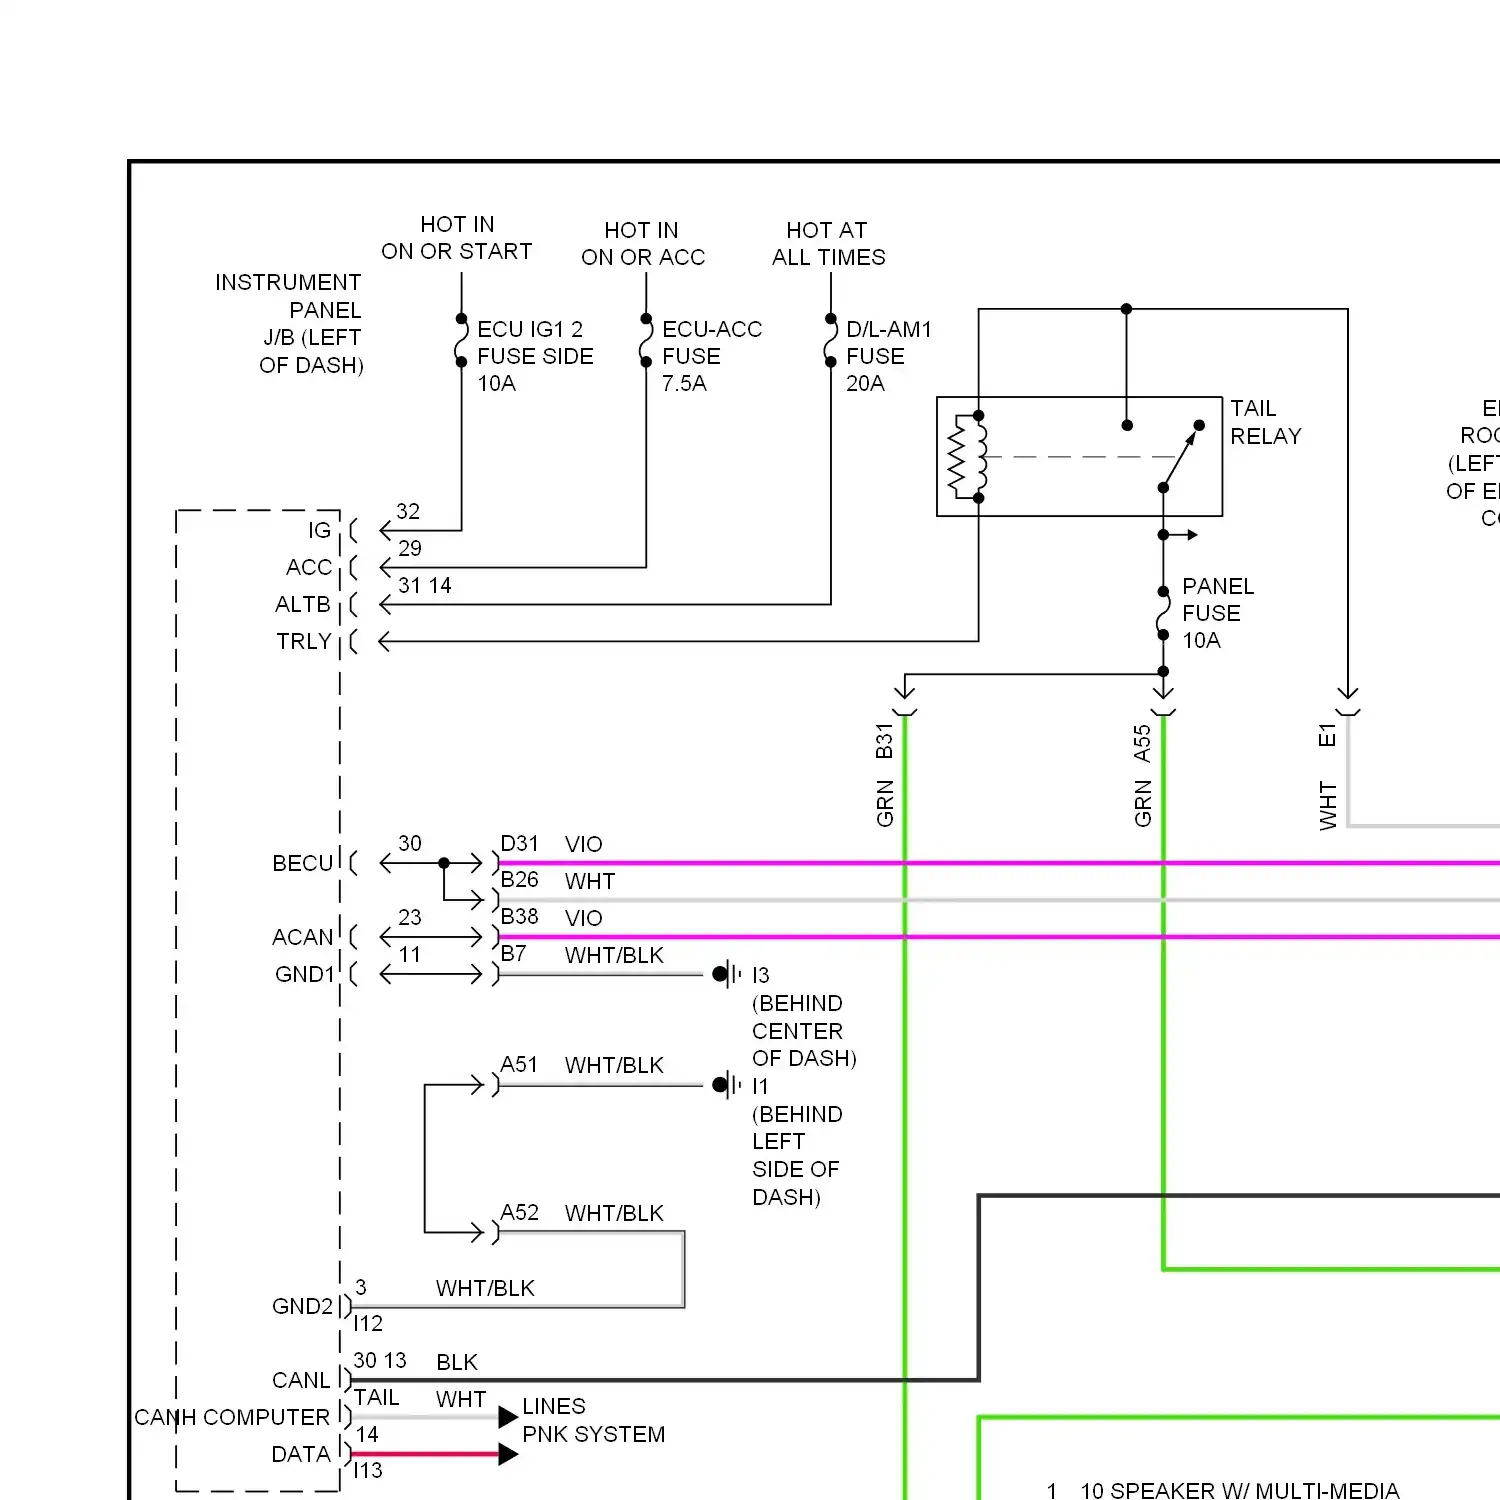Screen dimensions: 1500x1500
Task: Select connector label B26
Action: pos(520,880)
